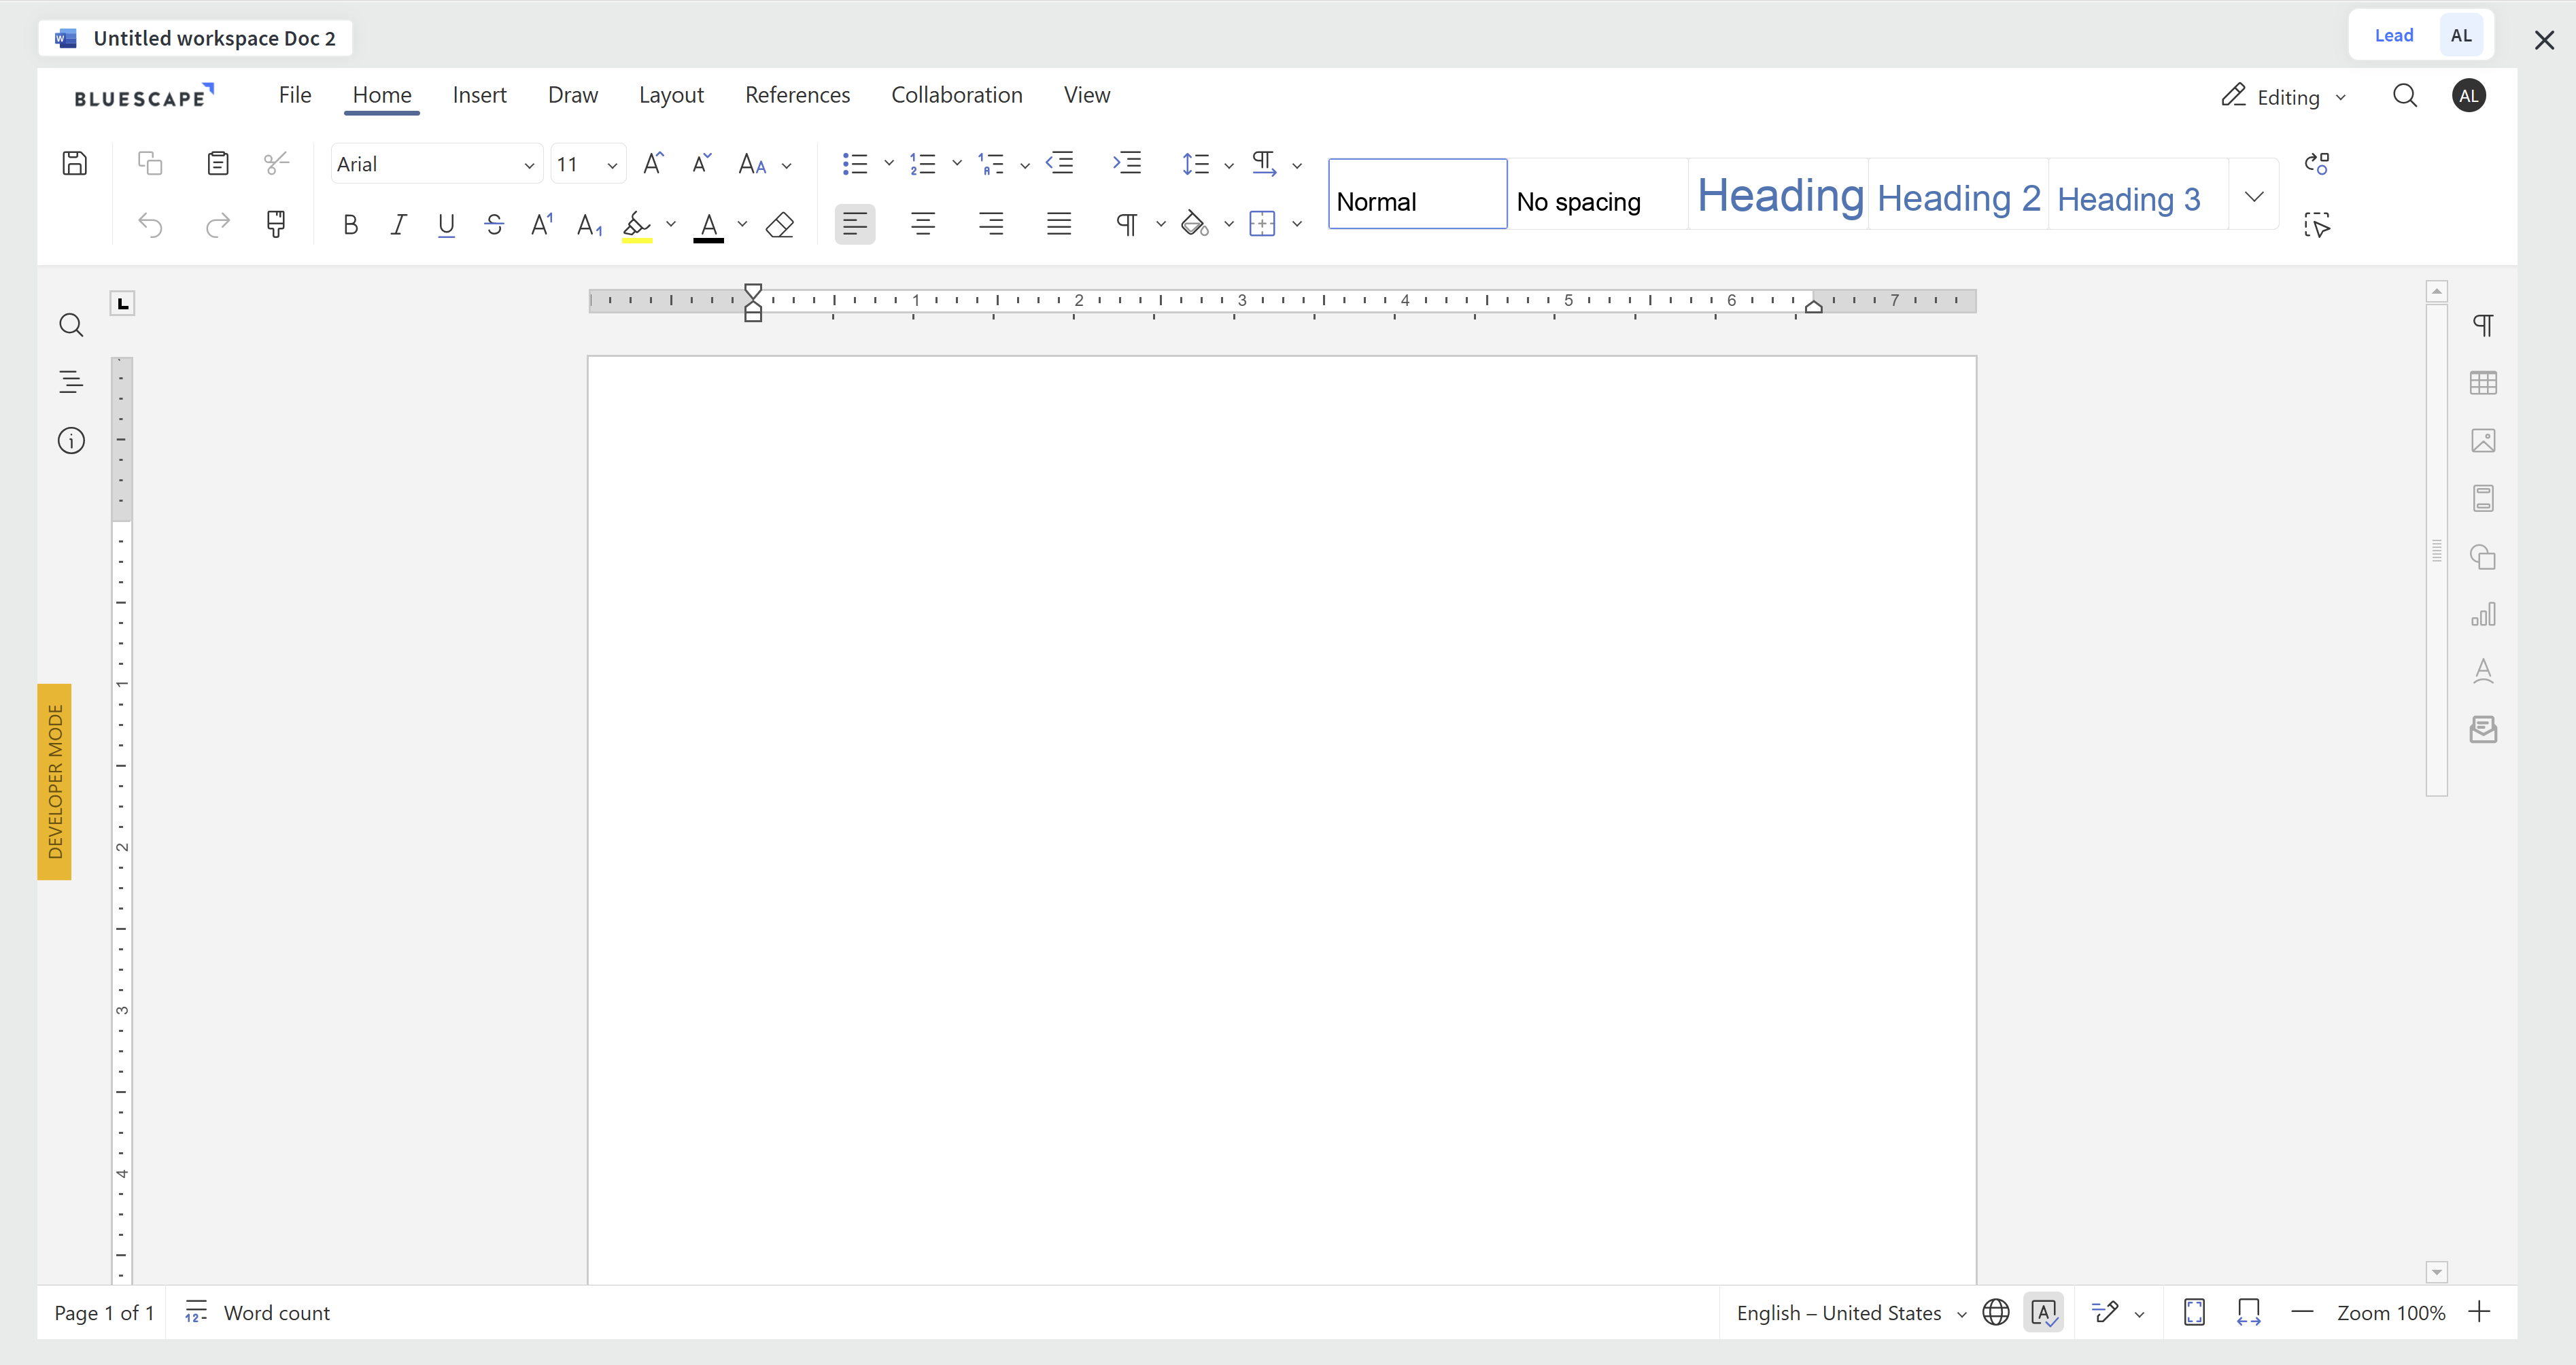Viewport: 2576px width, 1365px height.
Task: Click the Save document icon
Action: (75, 163)
